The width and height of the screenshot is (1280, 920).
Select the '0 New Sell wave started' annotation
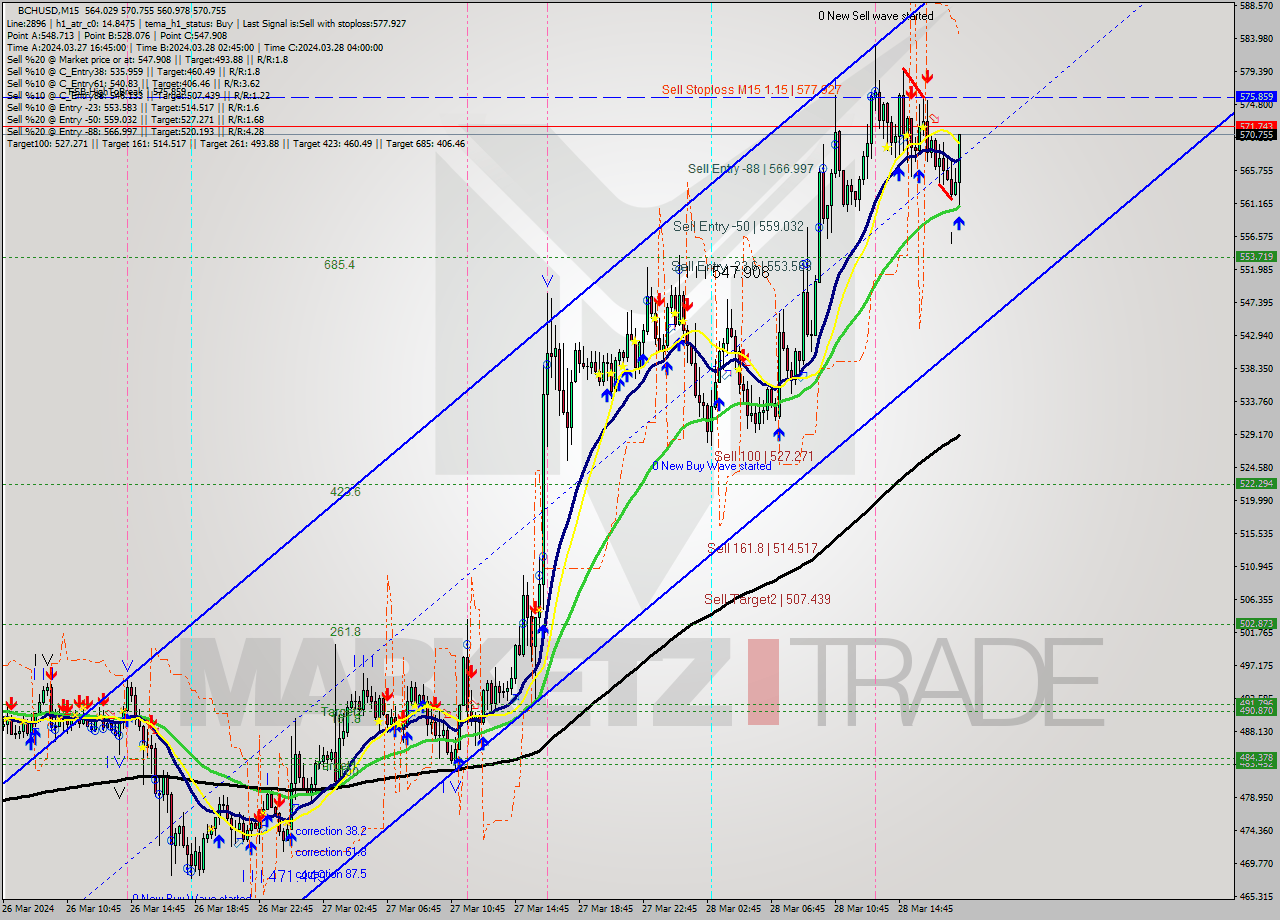click(876, 16)
